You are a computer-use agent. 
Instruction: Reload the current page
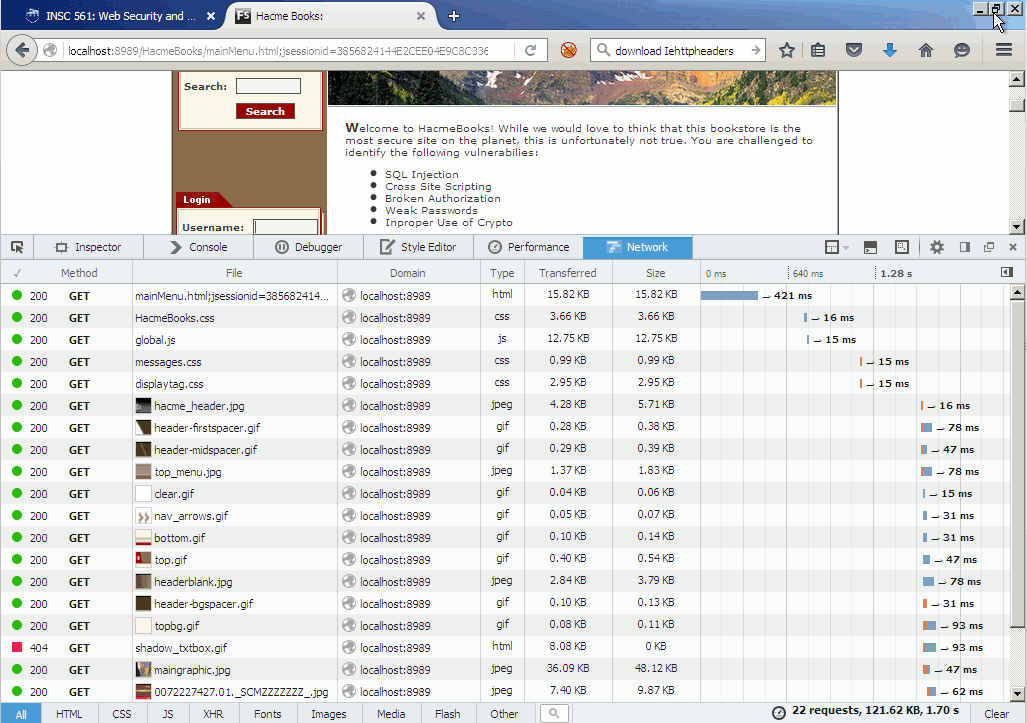point(530,50)
